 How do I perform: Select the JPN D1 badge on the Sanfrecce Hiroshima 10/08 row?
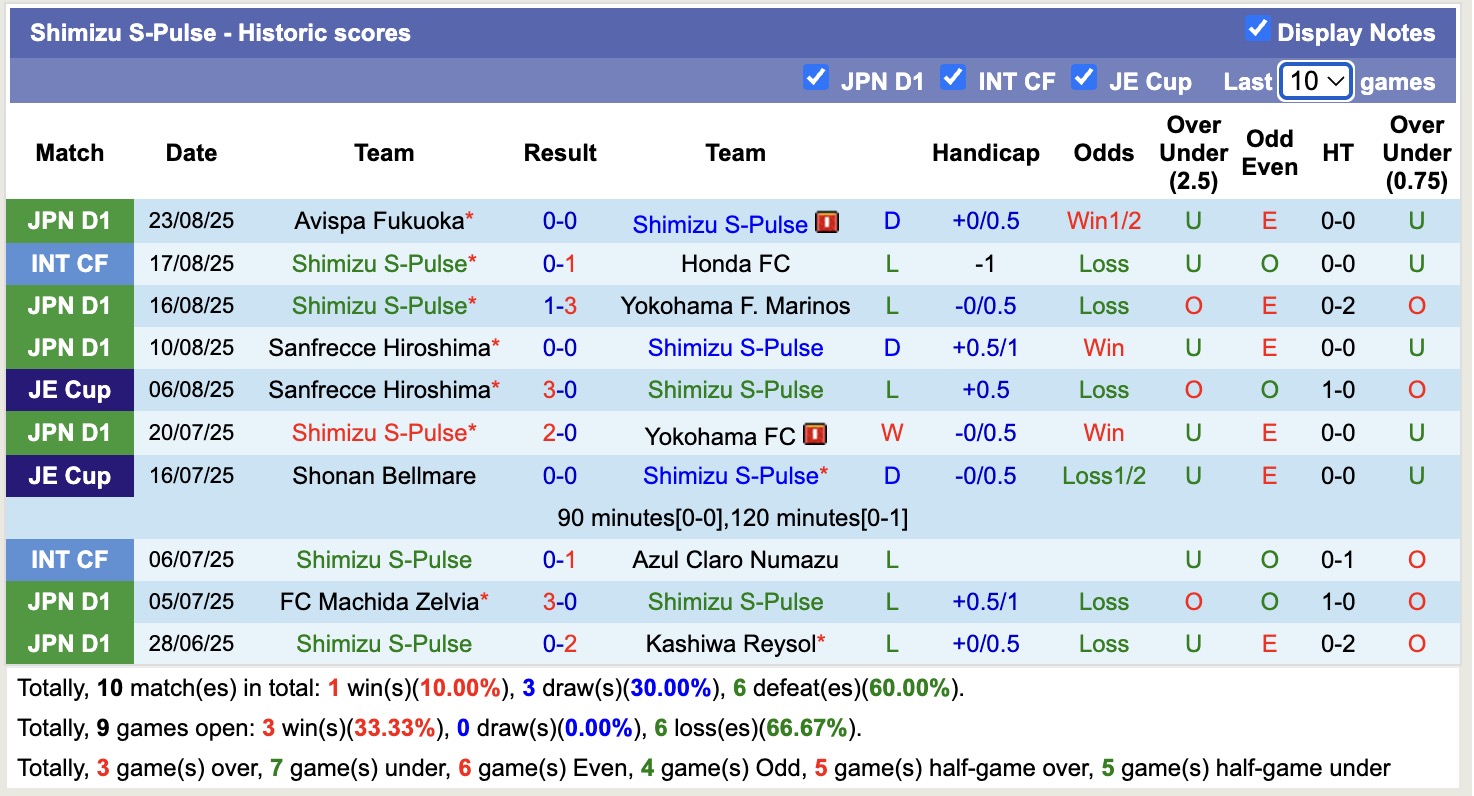[69, 348]
